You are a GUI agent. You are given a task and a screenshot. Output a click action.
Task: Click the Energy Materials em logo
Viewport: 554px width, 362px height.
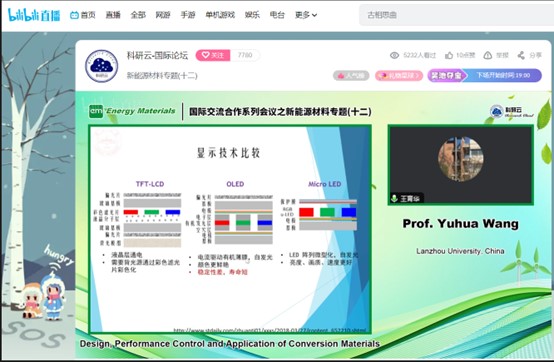coord(96,111)
